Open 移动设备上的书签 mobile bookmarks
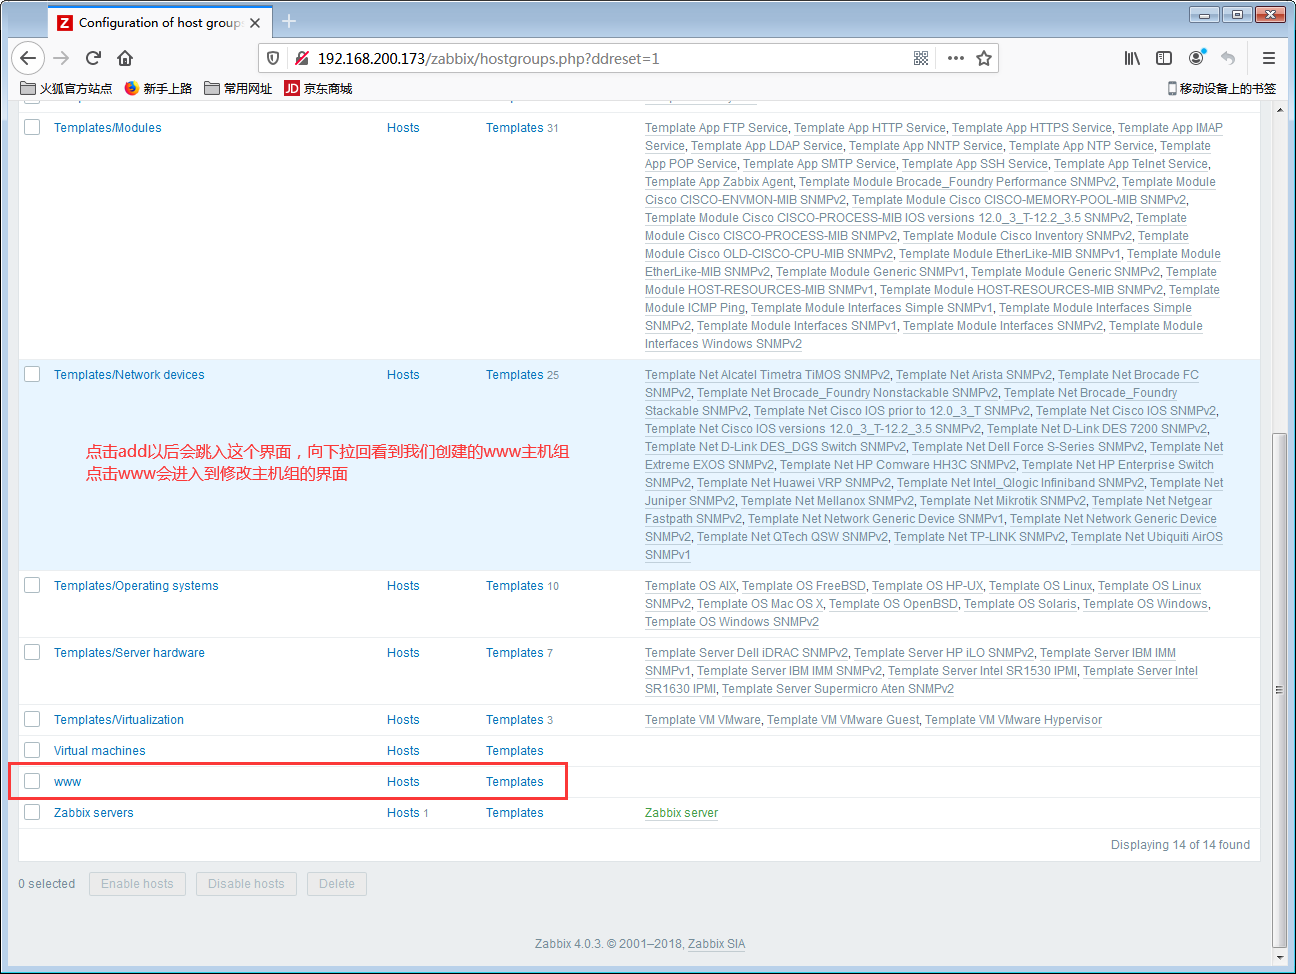Screen dimensions: 1296x974 pos(1222,88)
